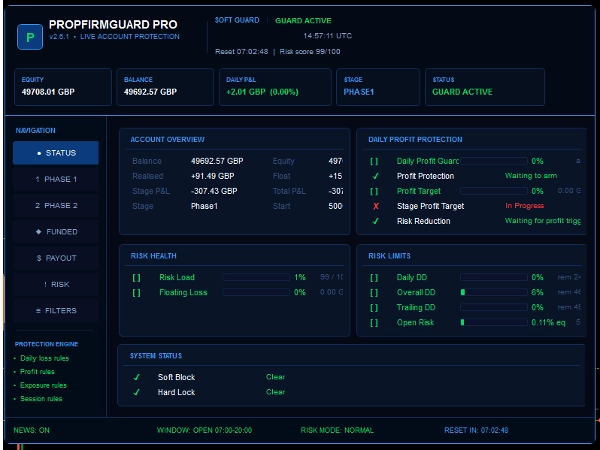This screenshot has width=600, height=450.
Task: Click the RISK LIMITS panel heading
Action: click(390, 256)
